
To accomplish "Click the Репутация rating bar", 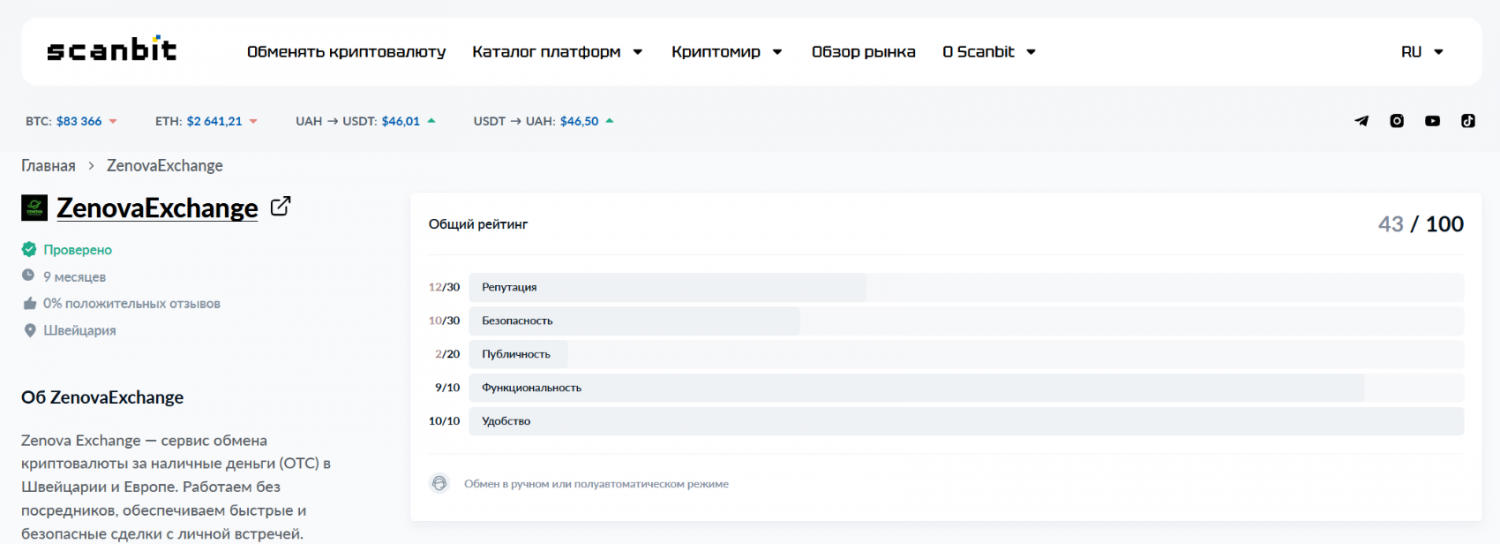I will [966, 287].
